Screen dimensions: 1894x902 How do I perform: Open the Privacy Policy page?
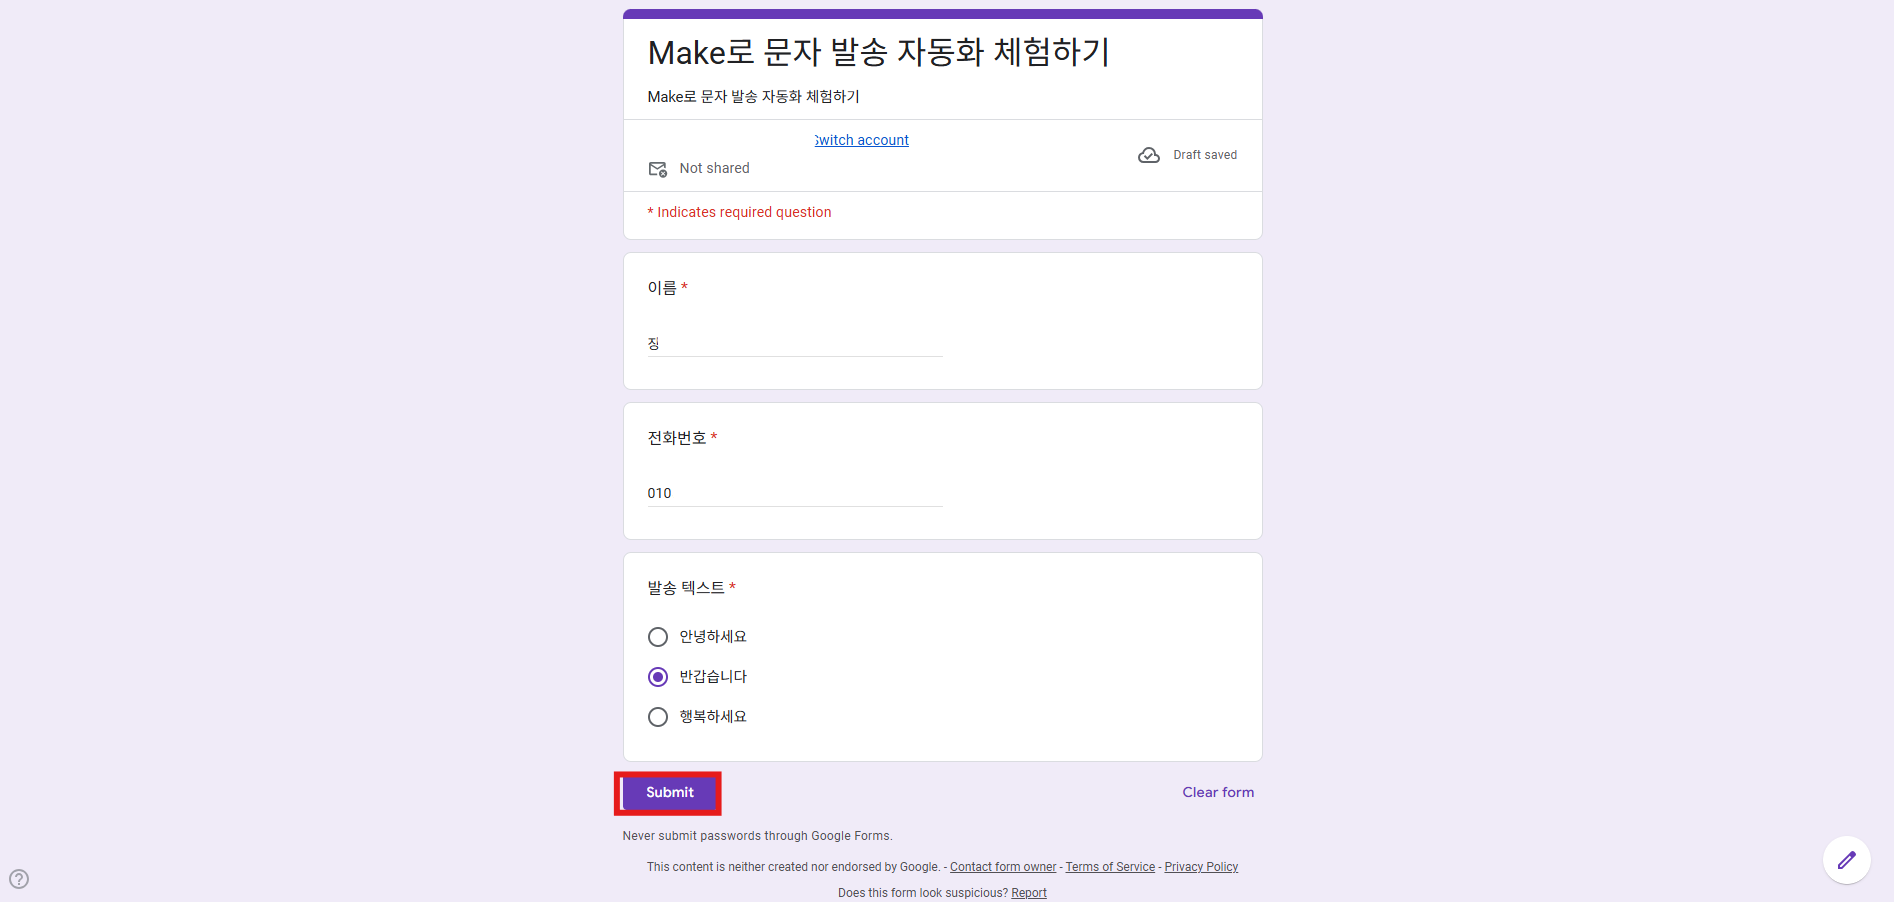tap(1200, 867)
